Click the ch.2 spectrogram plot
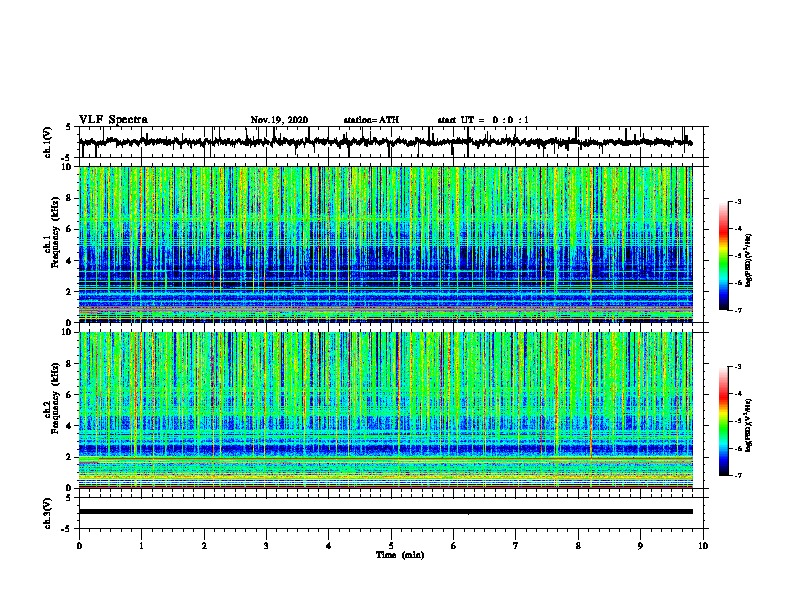Viewport: 792px width, 612px height. click(x=386, y=410)
